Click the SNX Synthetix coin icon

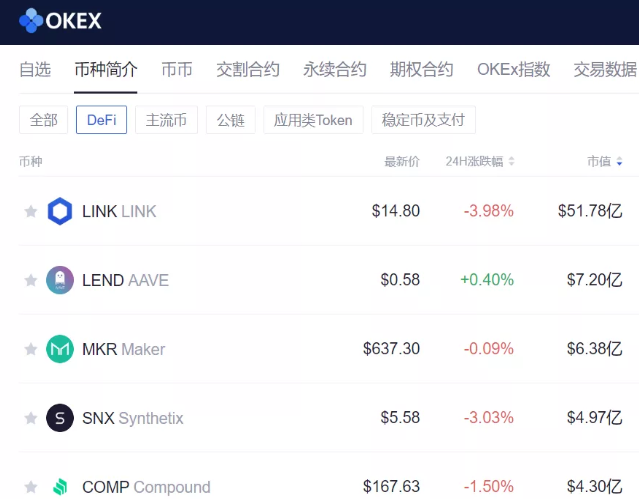coord(60,418)
